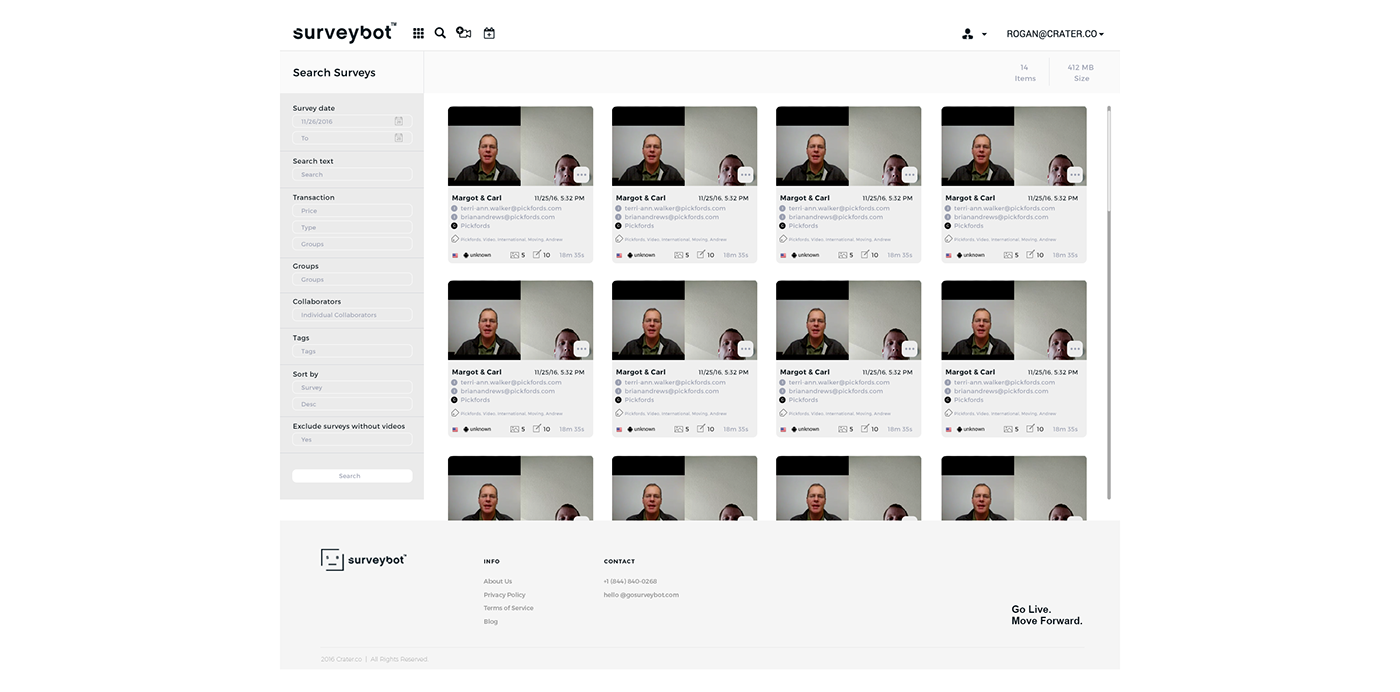
Task: Open the Privacy Policy footer link
Action: pos(504,595)
